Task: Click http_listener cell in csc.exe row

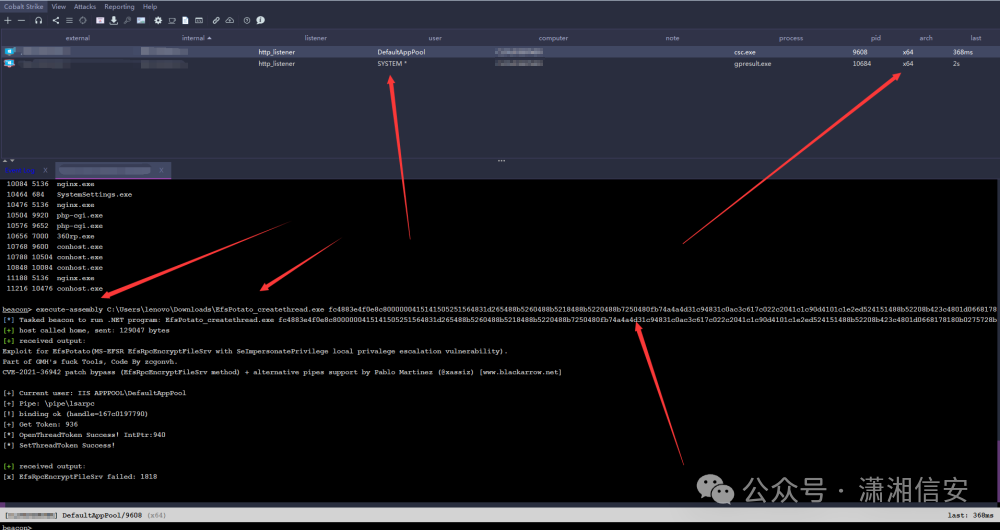Action: [276, 52]
